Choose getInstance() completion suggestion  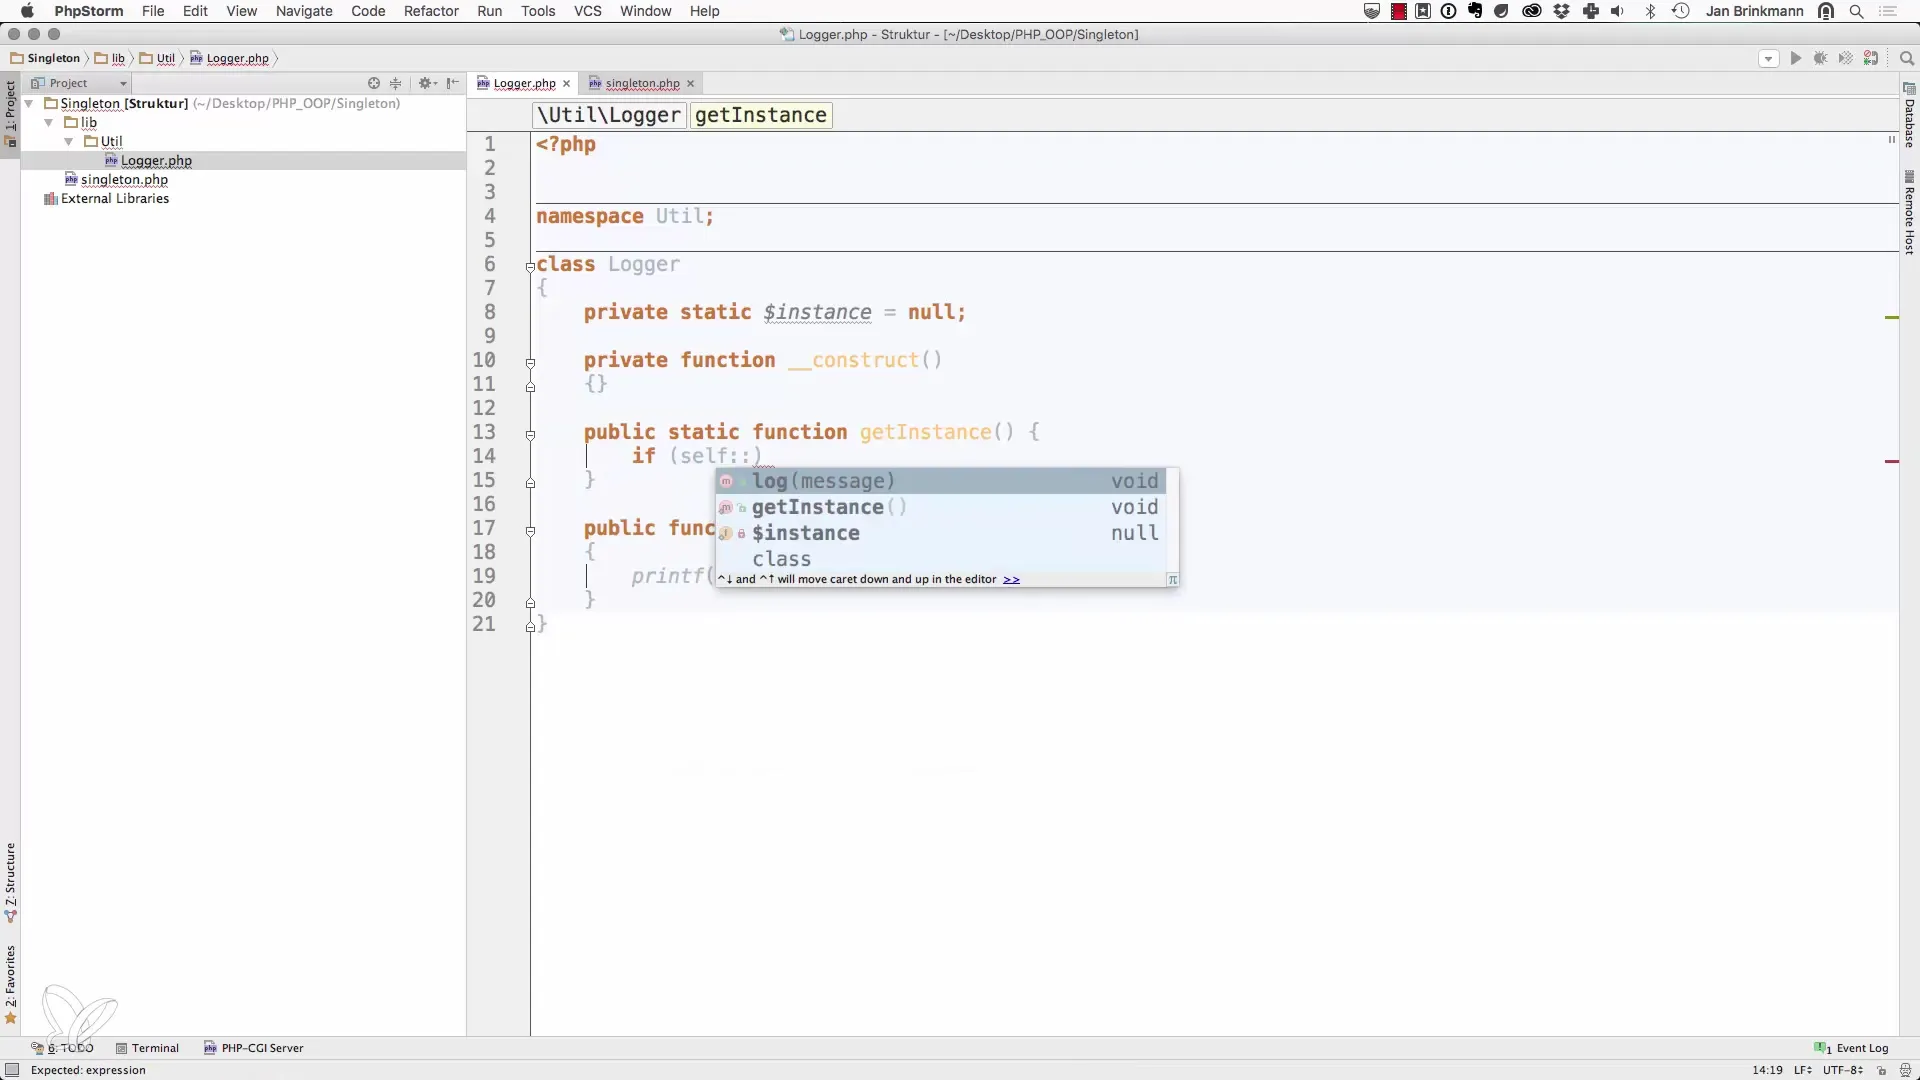(941, 507)
